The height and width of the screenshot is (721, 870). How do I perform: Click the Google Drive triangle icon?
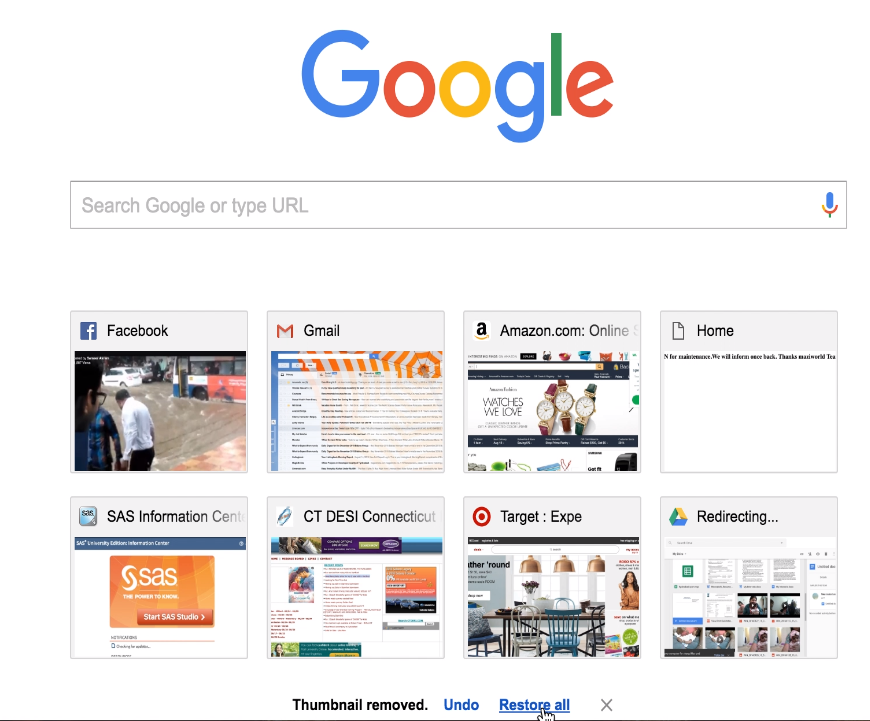click(678, 517)
